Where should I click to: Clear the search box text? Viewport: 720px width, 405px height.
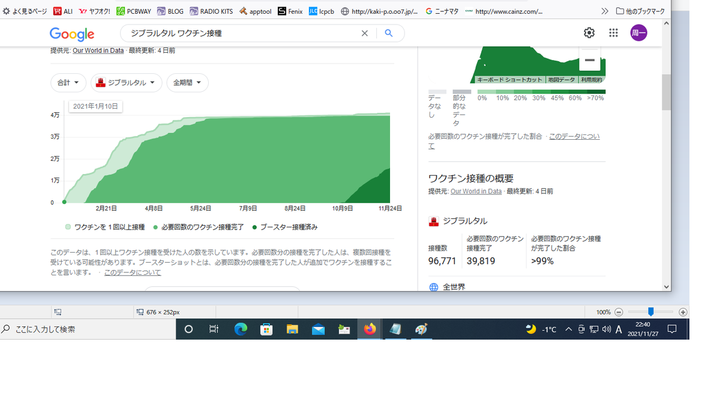pyautogui.click(x=364, y=33)
